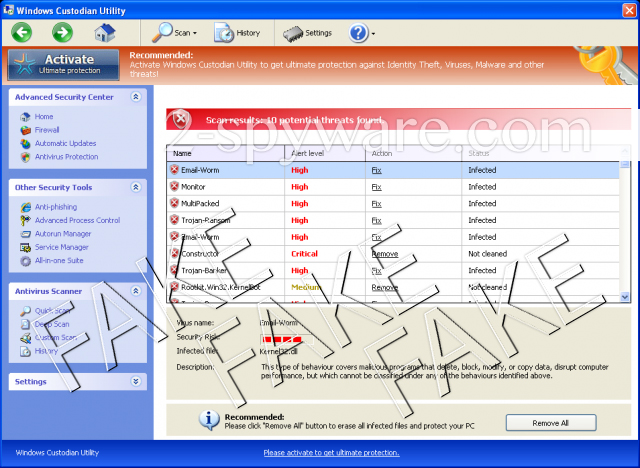Click the Remove All button
The height and width of the screenshot is (468, 640).
click(x=551, y=423)
